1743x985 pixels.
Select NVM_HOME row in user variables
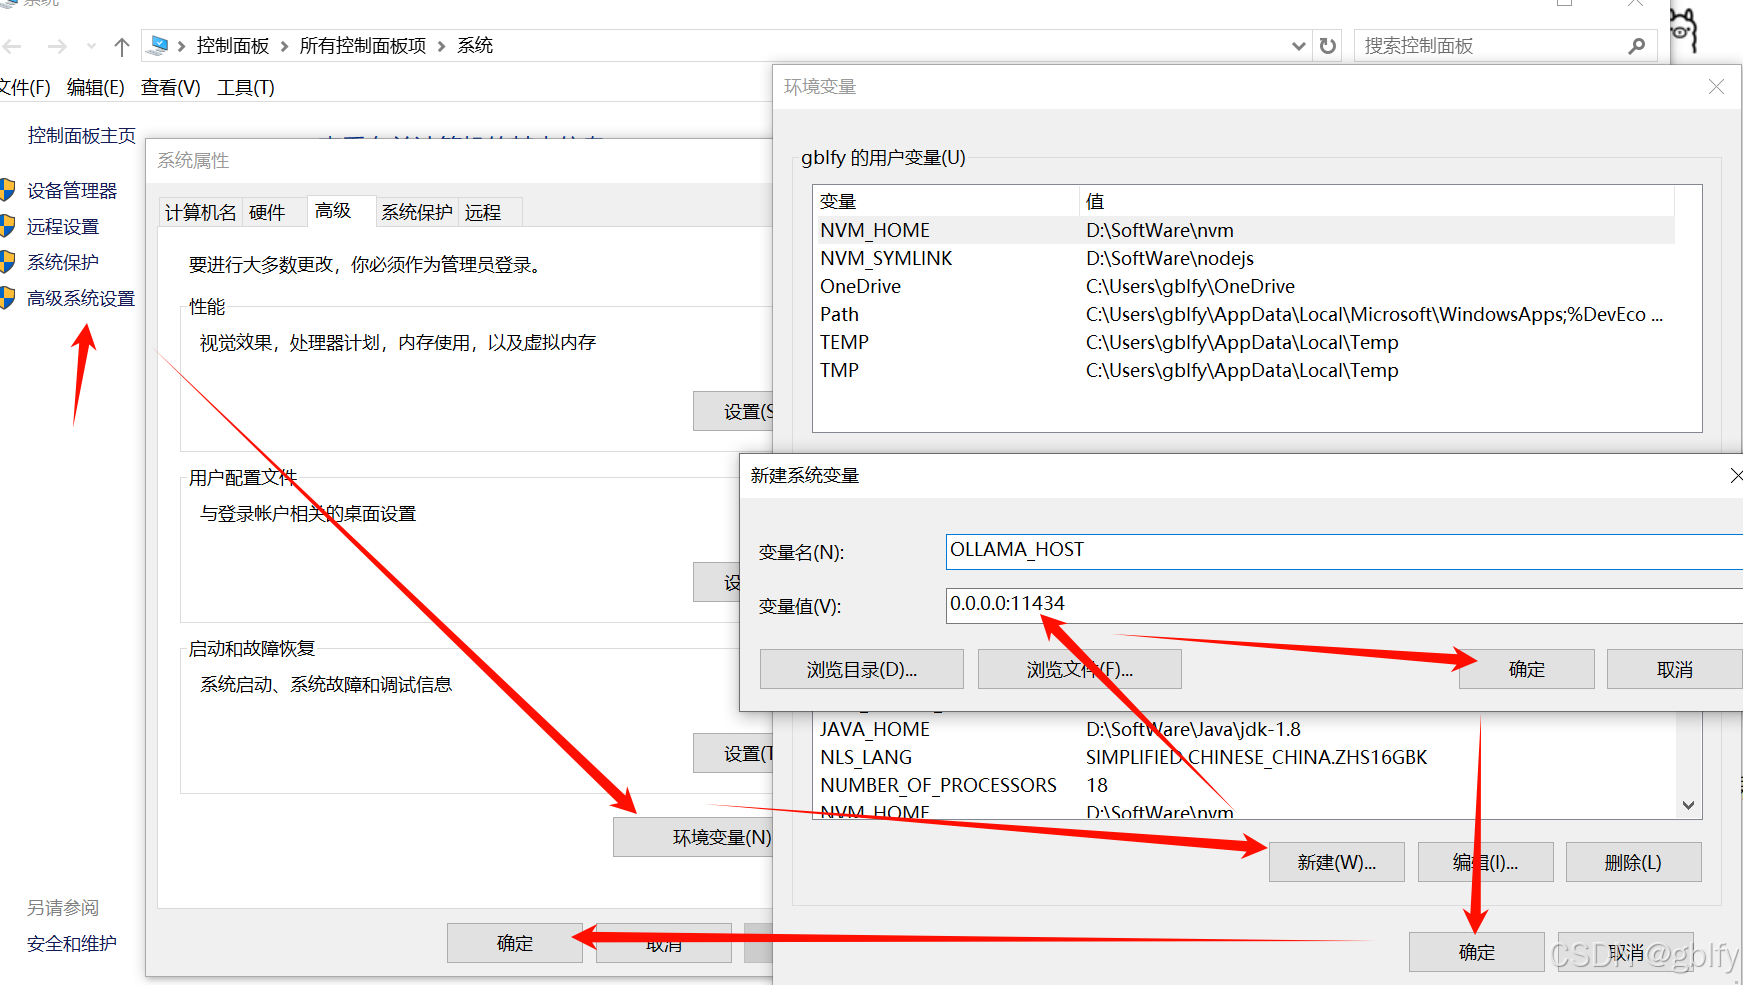pos(1245,230)
